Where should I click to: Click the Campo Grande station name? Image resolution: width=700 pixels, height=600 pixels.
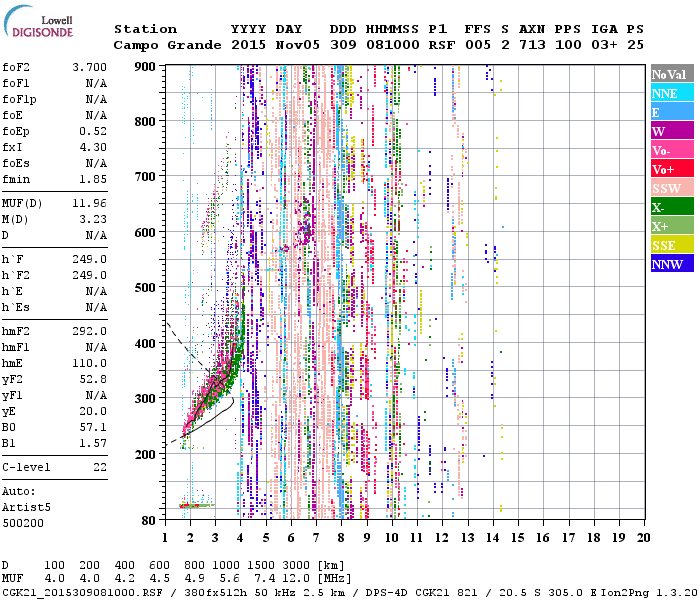pos(167,45)
